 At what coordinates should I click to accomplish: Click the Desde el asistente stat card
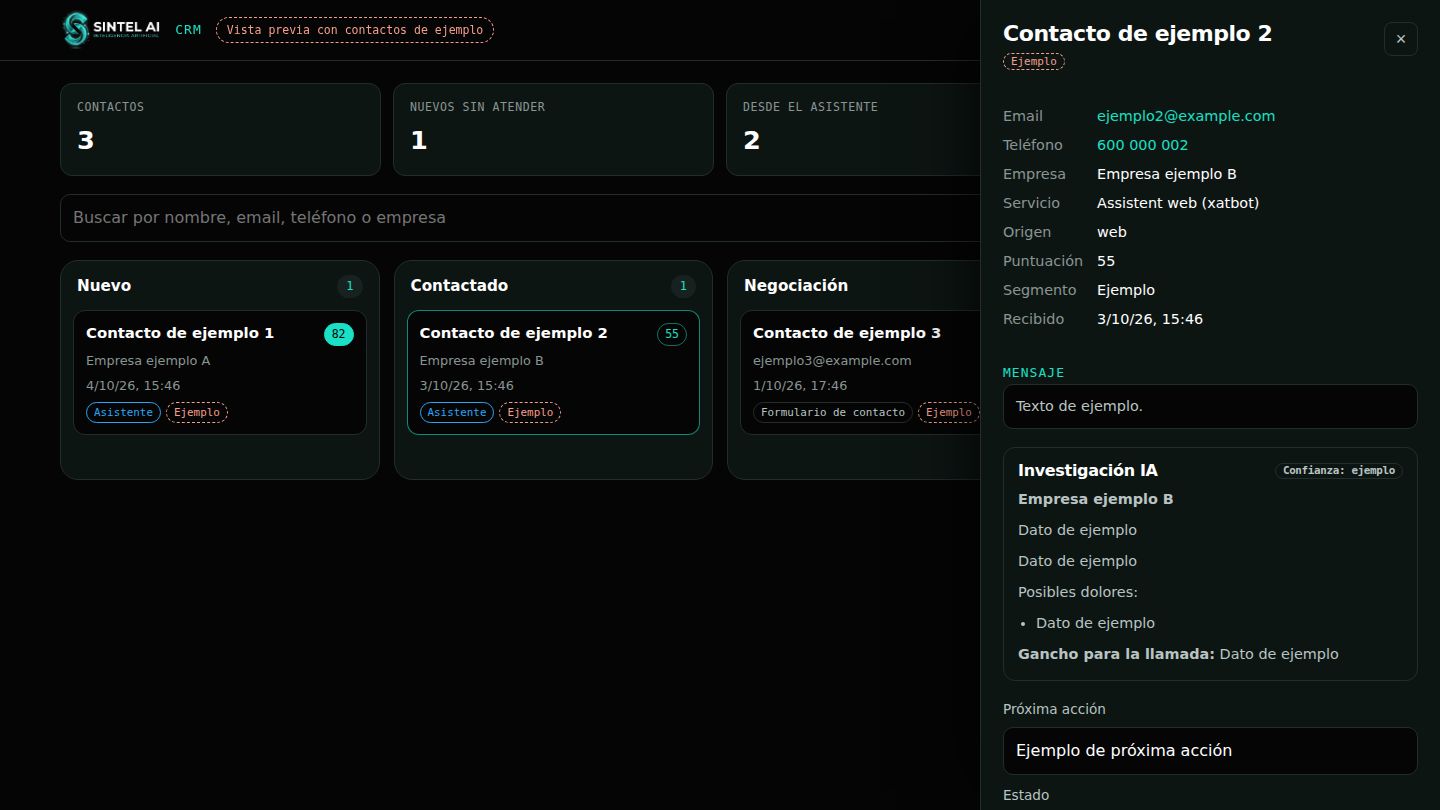(x=853, y=129)
